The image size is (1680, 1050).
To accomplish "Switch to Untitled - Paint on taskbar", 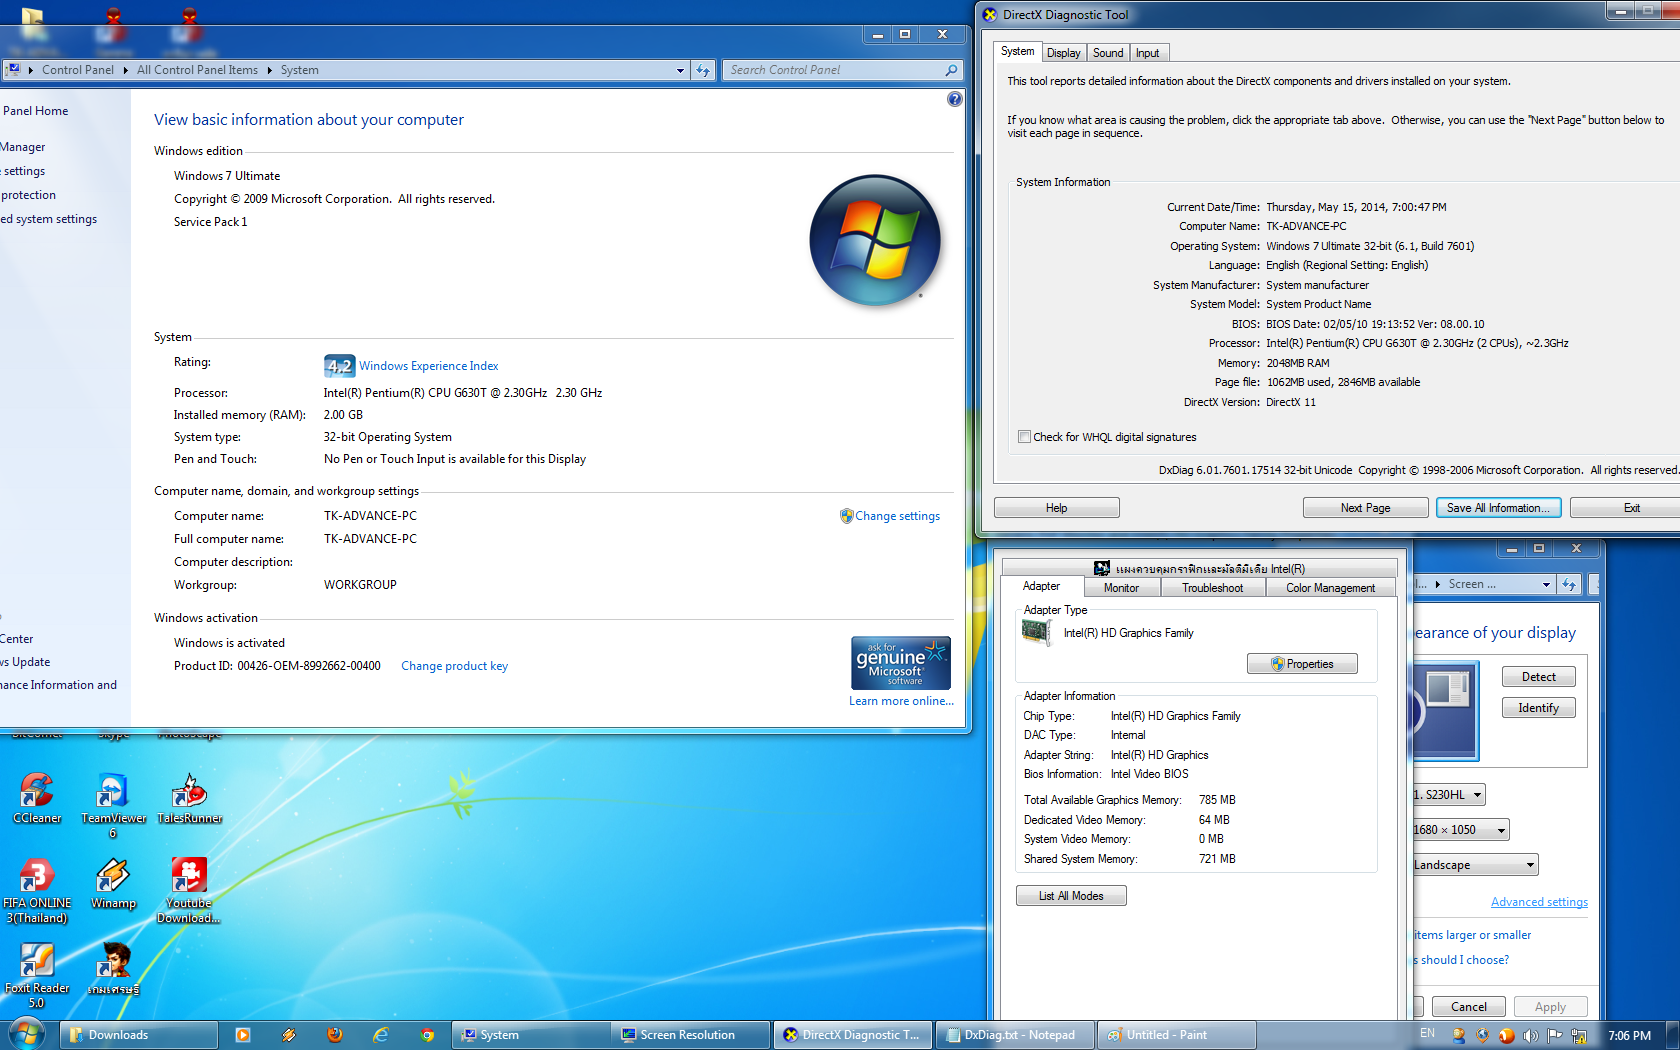I will [1177, 1035].
